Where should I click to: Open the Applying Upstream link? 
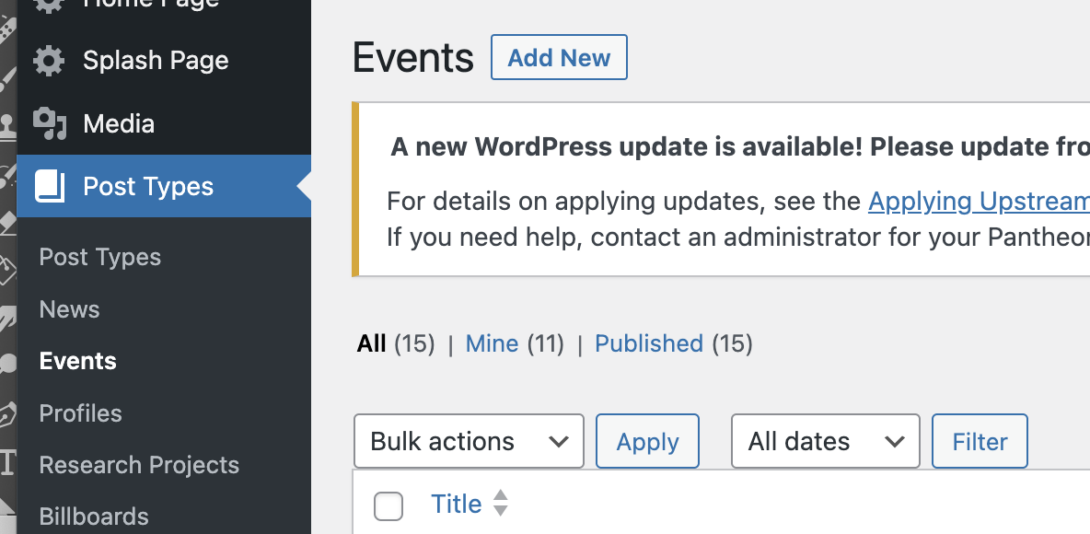[979, 201]
